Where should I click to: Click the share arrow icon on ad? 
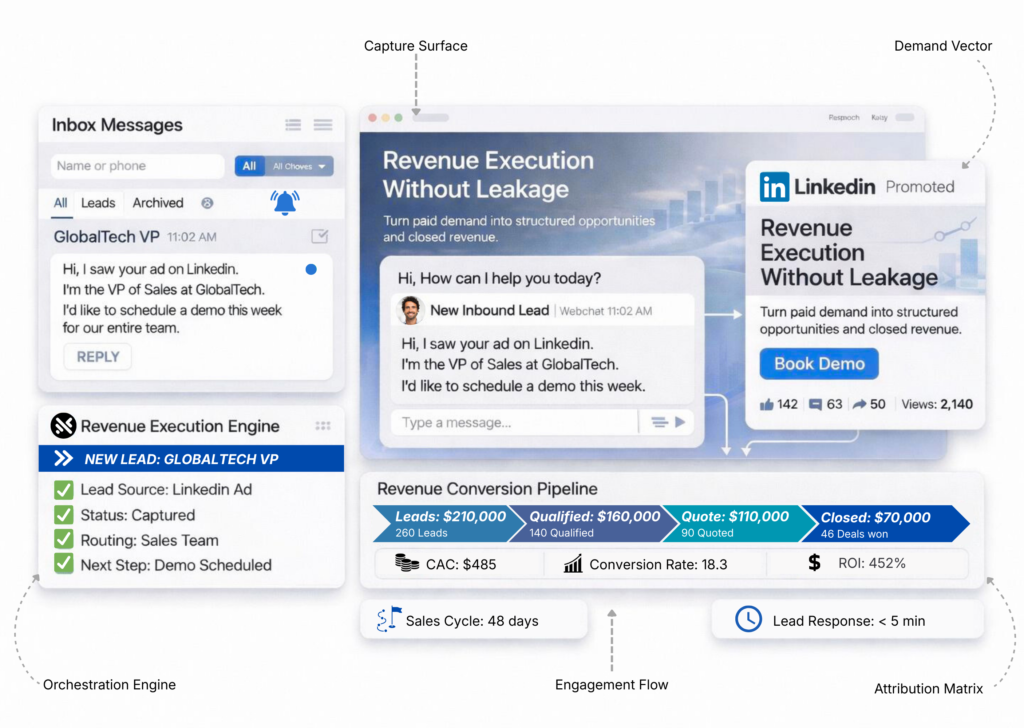coord(858,404)
